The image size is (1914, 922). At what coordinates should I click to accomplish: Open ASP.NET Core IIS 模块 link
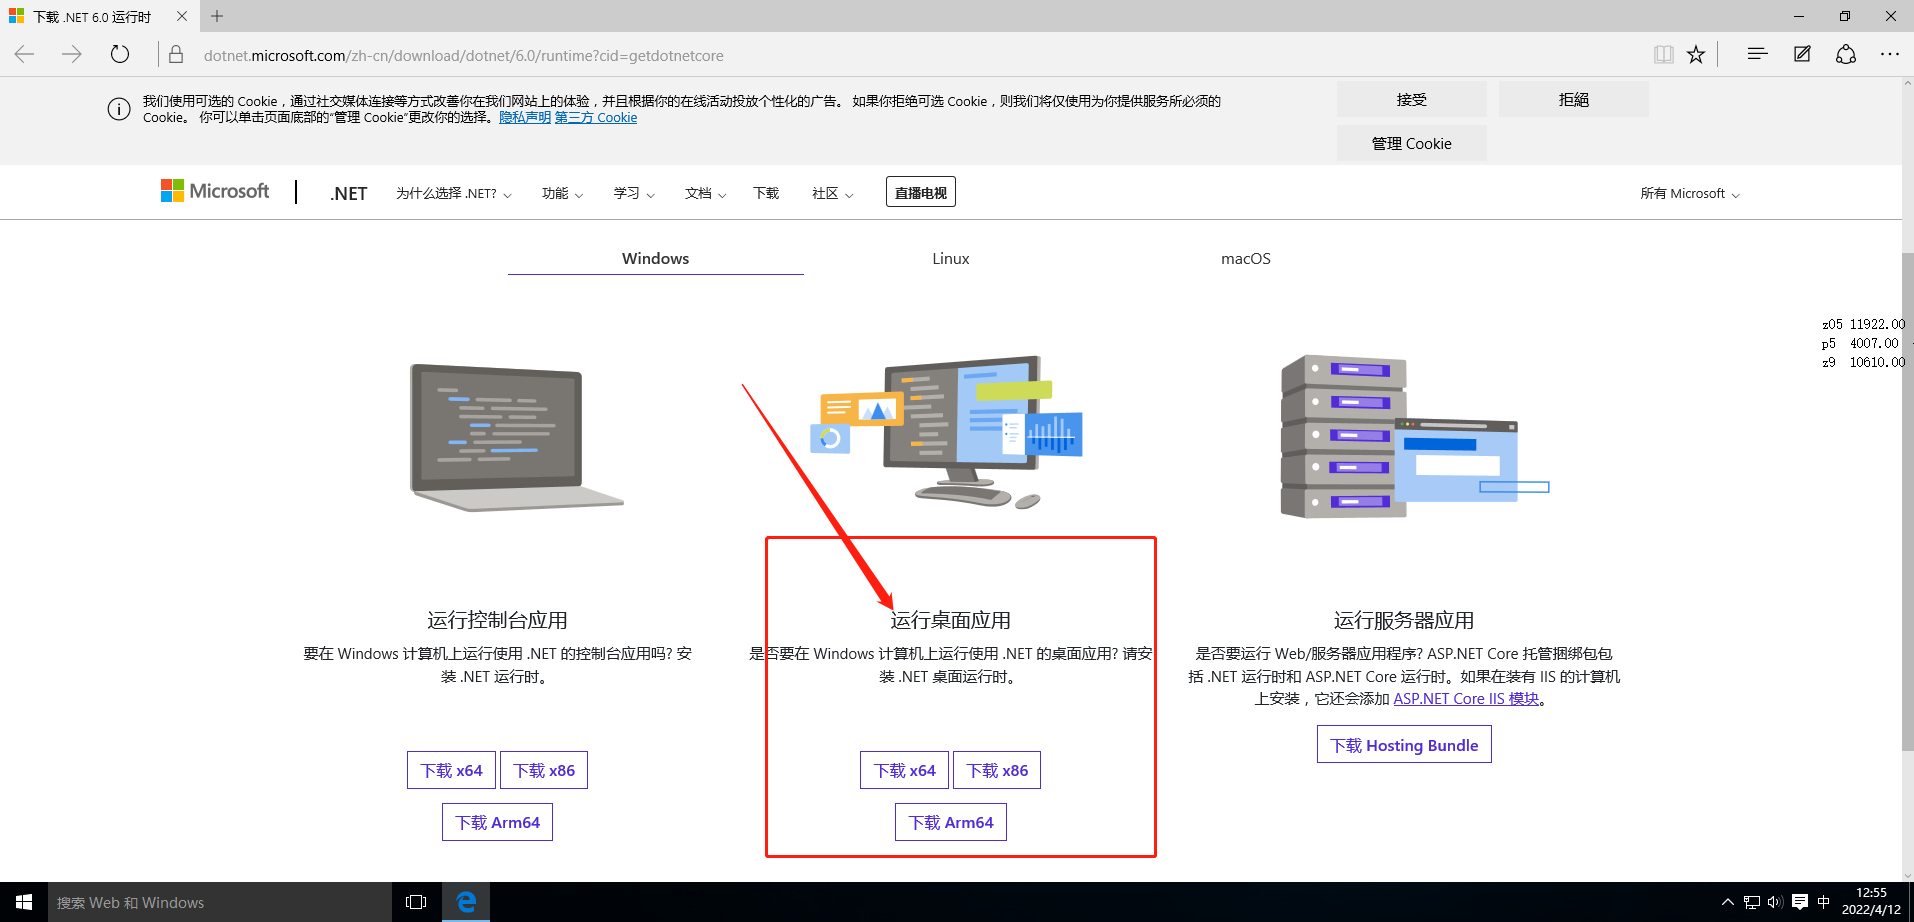tap(1466, 698)
